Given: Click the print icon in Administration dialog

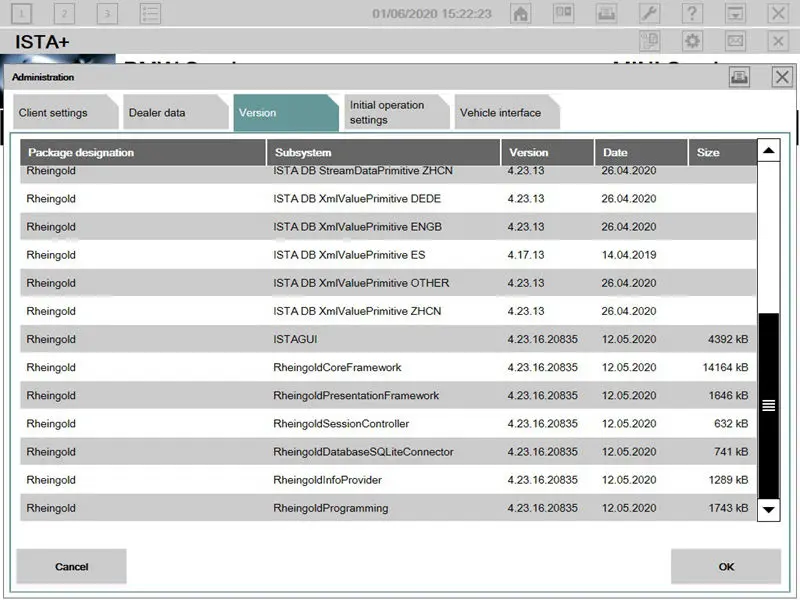Looking at the screenshot, I should (x=739, y=77).
